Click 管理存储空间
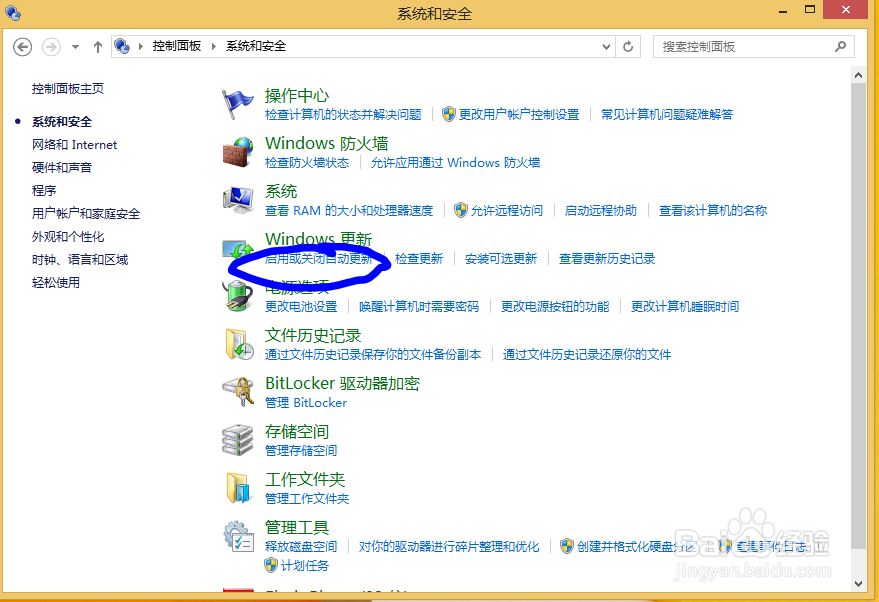This screenshot has width=879, height=602. [x=301, y=450]
